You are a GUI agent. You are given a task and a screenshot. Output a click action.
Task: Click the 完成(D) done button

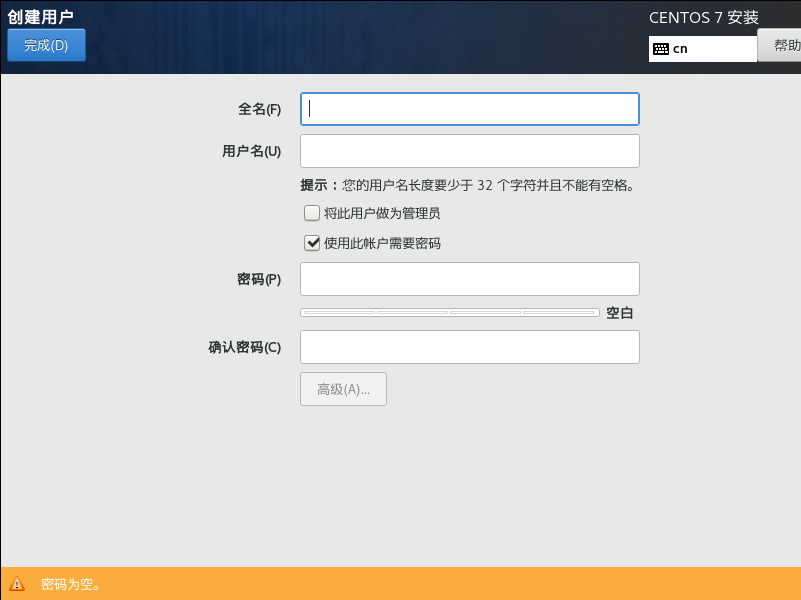46,45
